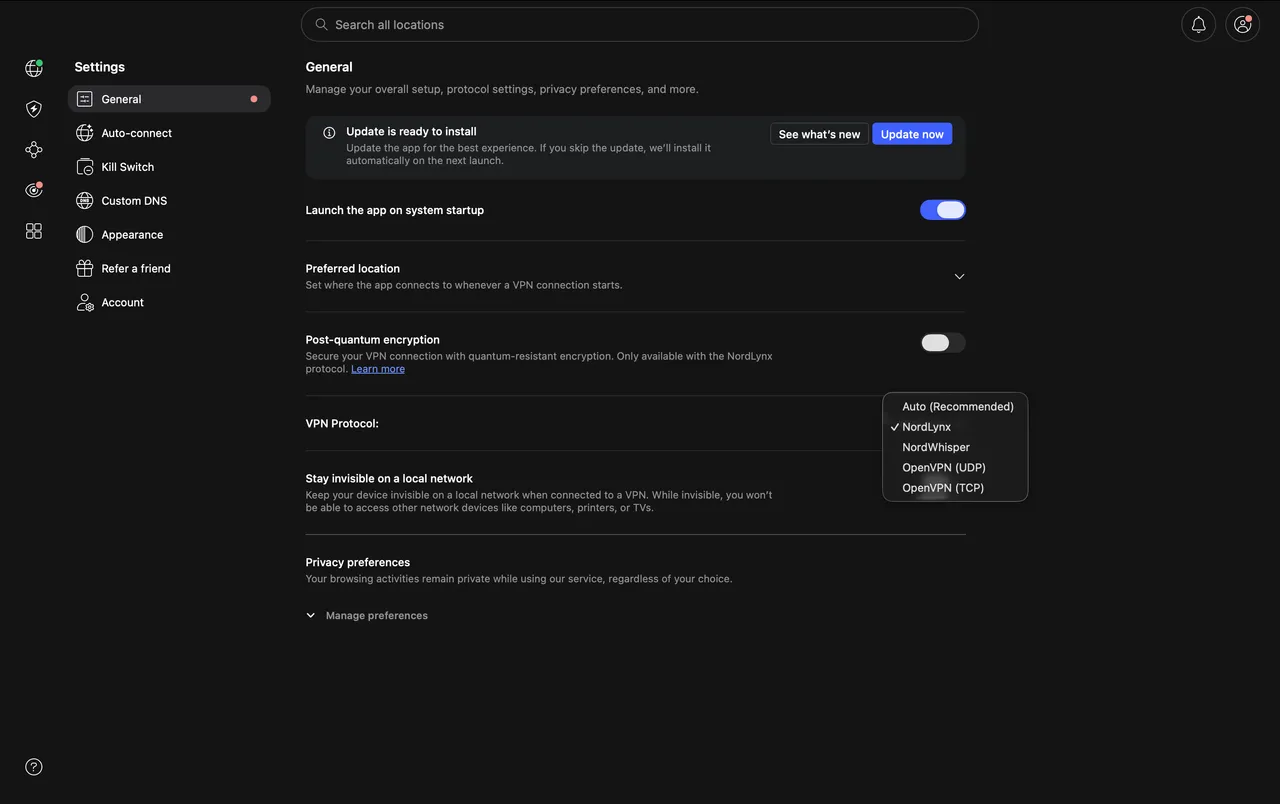Open Custom DNS settings
The width and height of the screenshot is (1280, 804).
click(169, 201)
